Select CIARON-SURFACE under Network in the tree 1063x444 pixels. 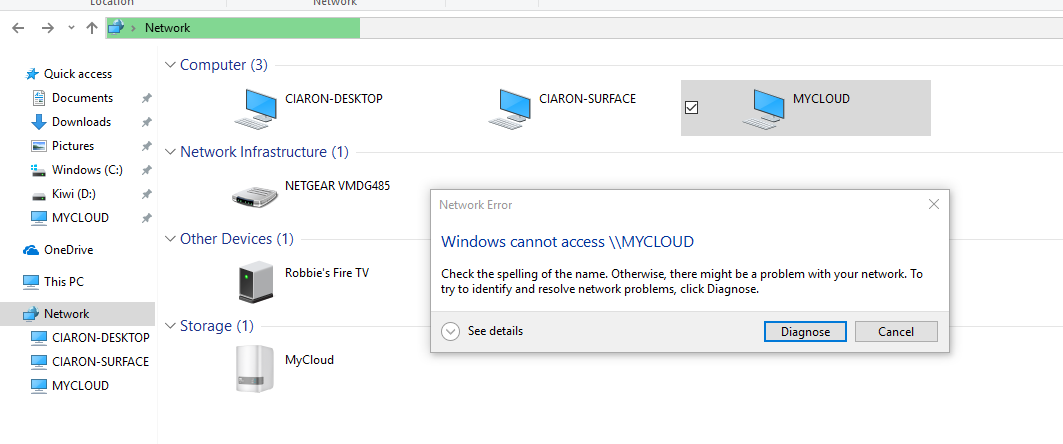point(100,362)
